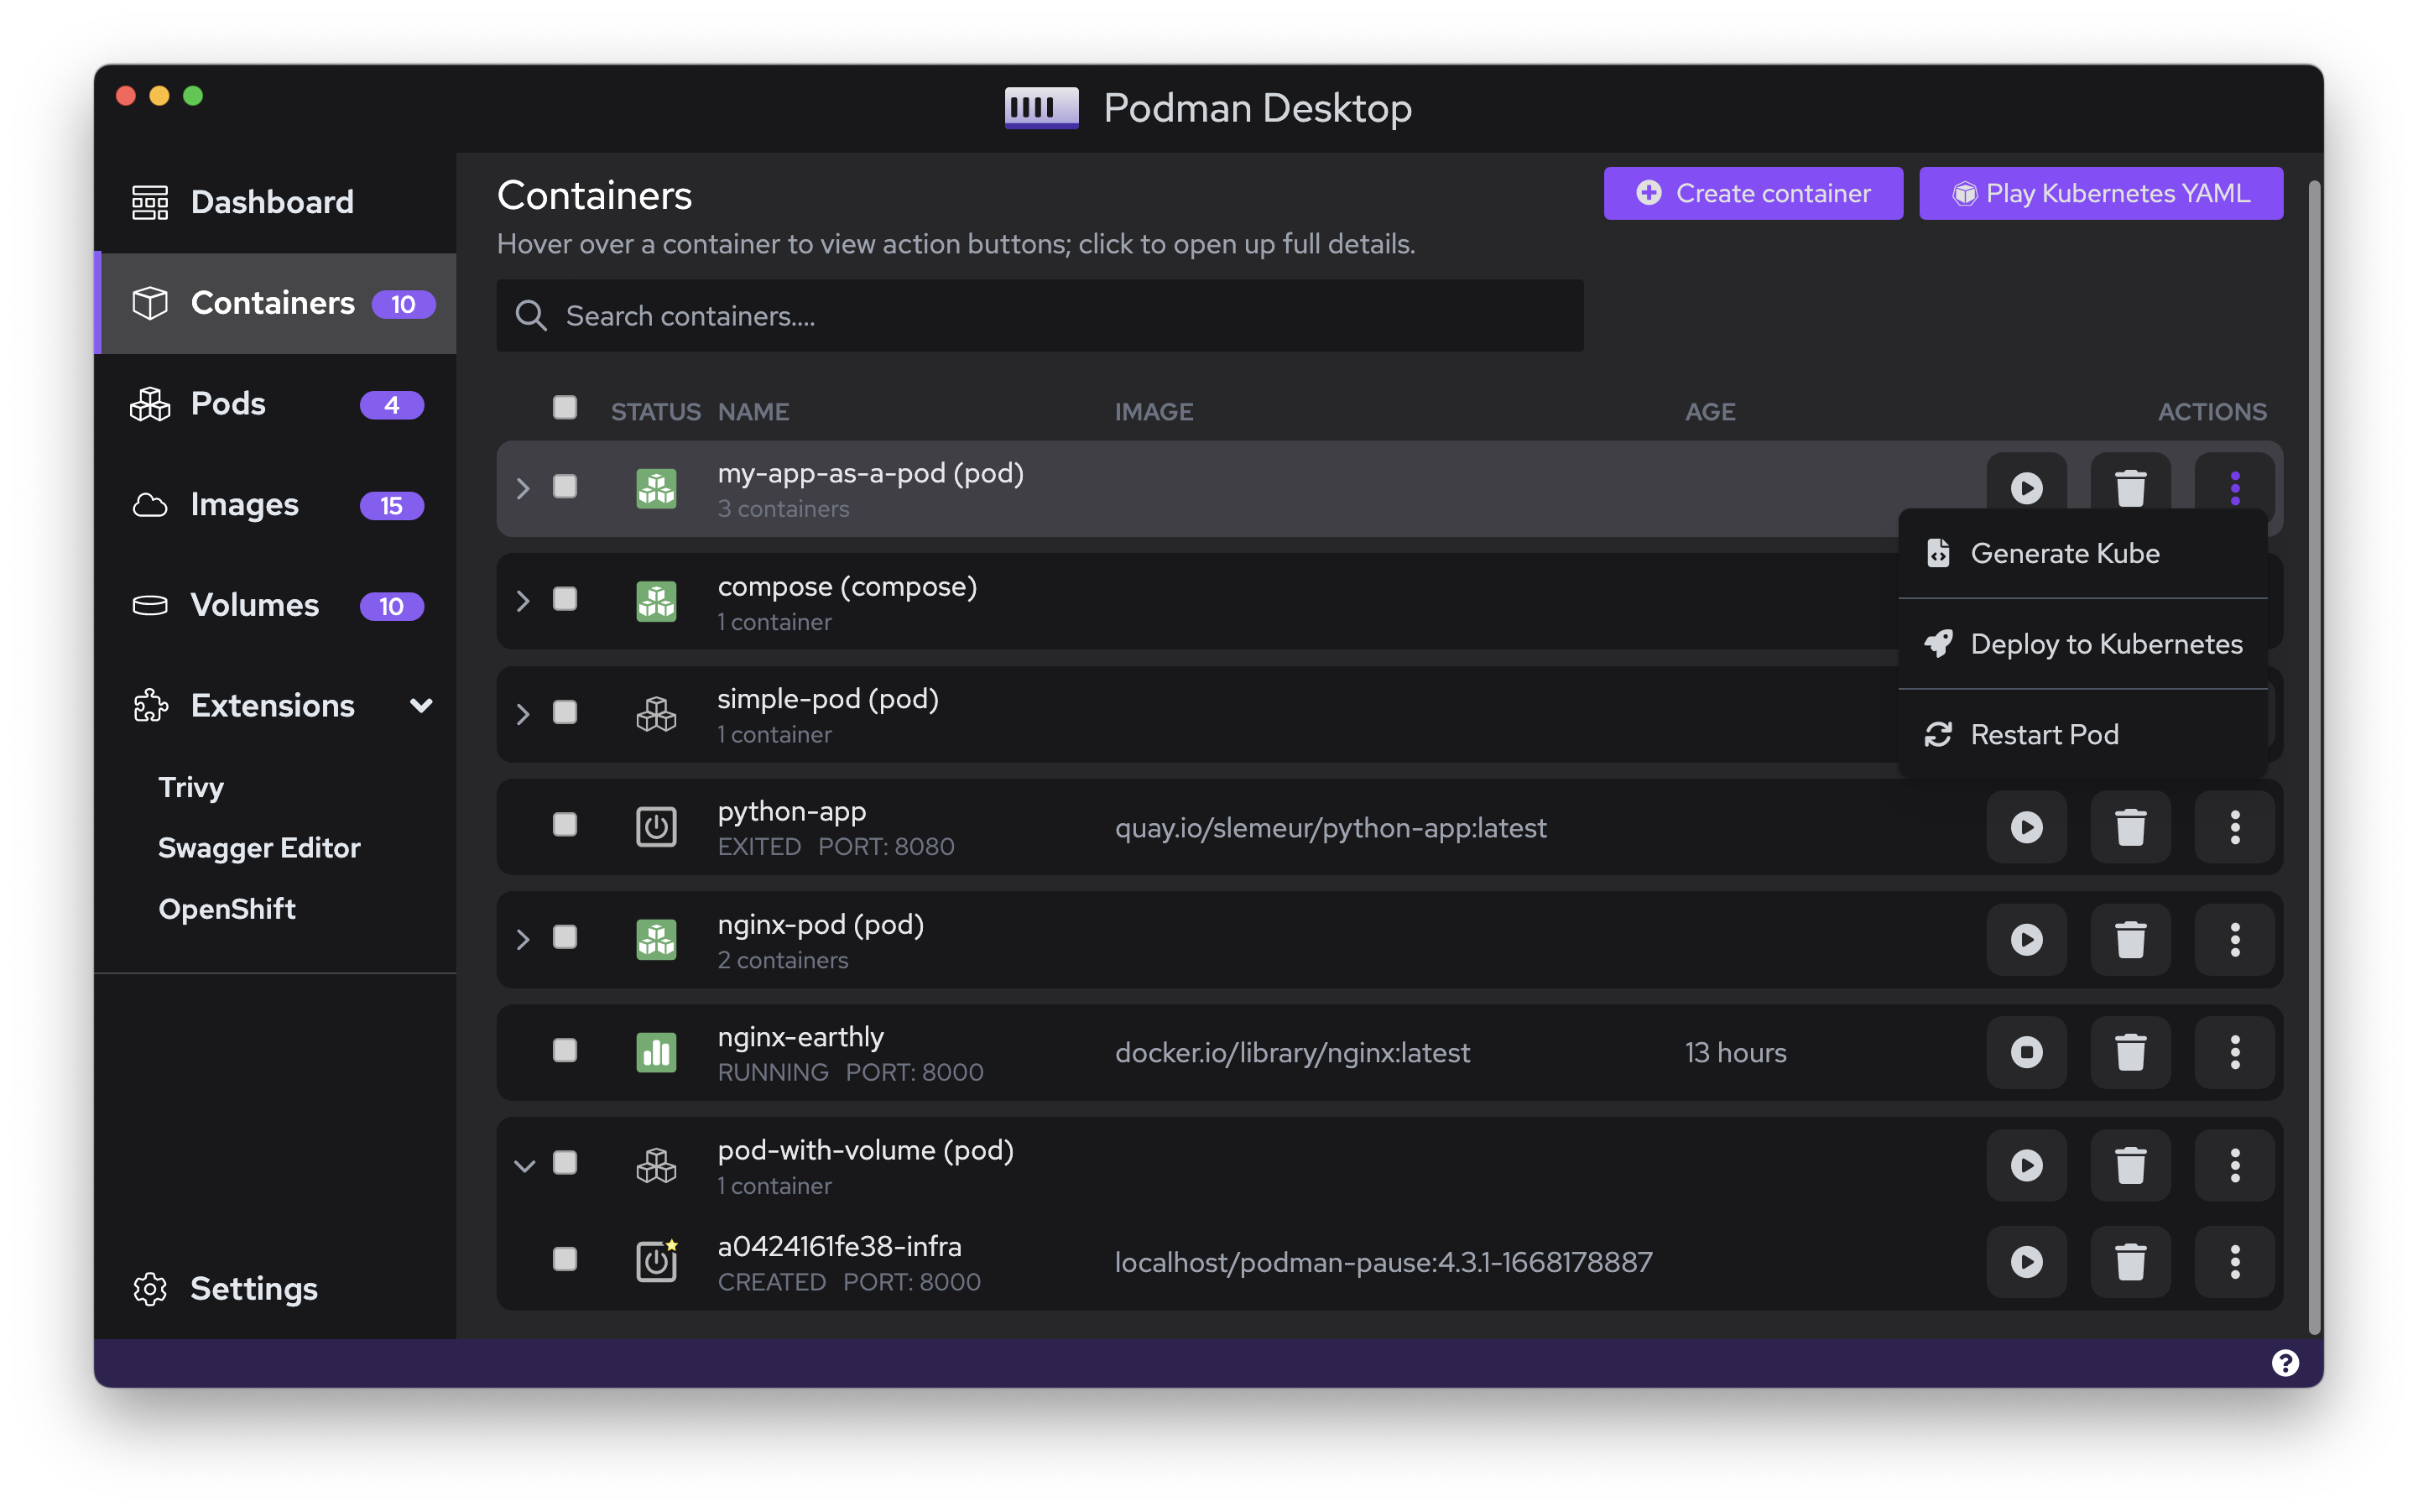Start the a0424161fe38-infra container

2026,1261
